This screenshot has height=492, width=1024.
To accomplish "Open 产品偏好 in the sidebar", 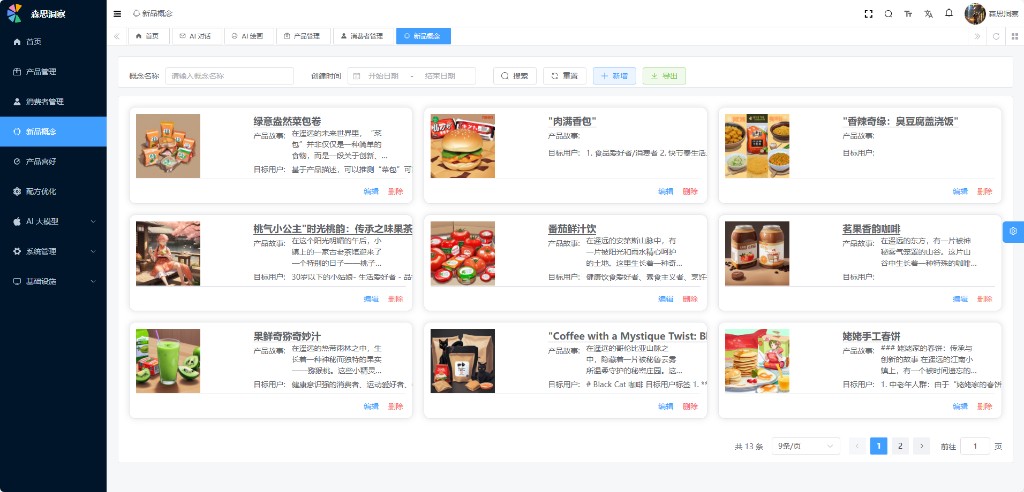I will [x=53, y=161].
